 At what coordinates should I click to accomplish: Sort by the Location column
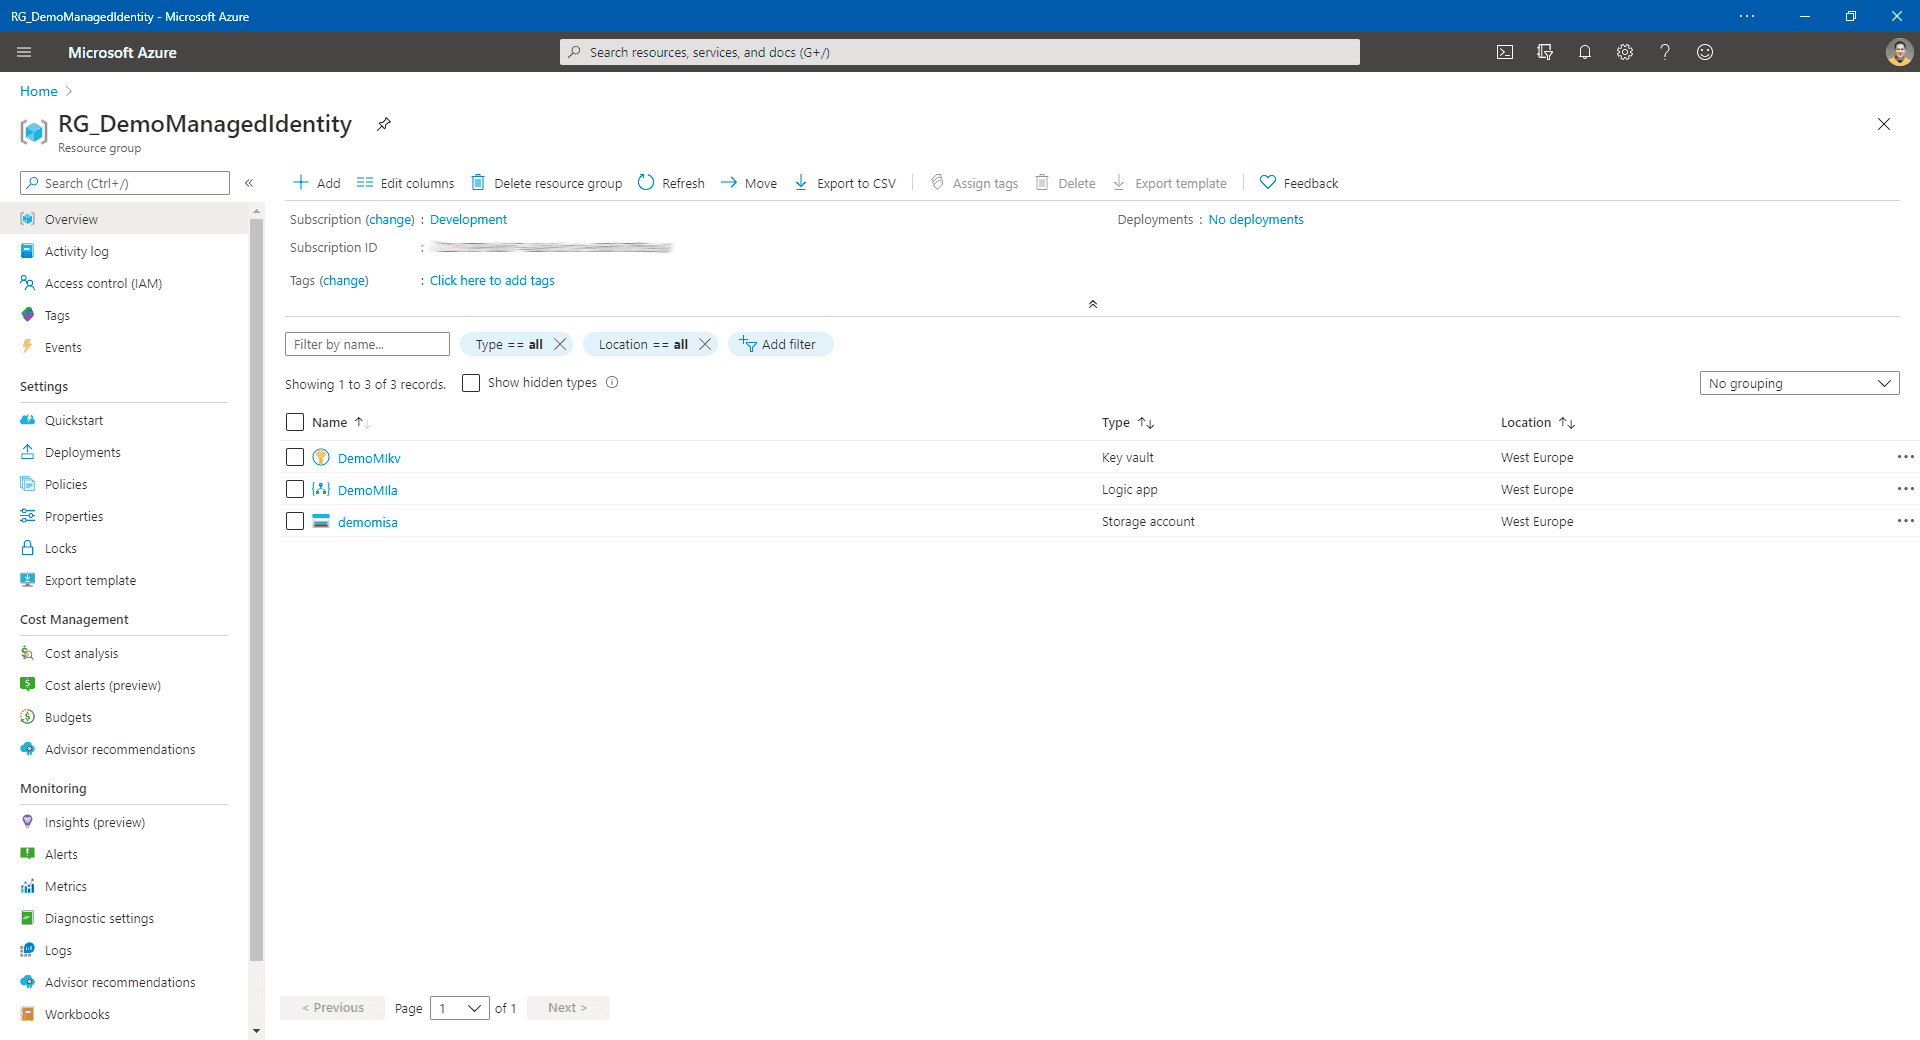pyautogui.click(x=1538, y=423)
